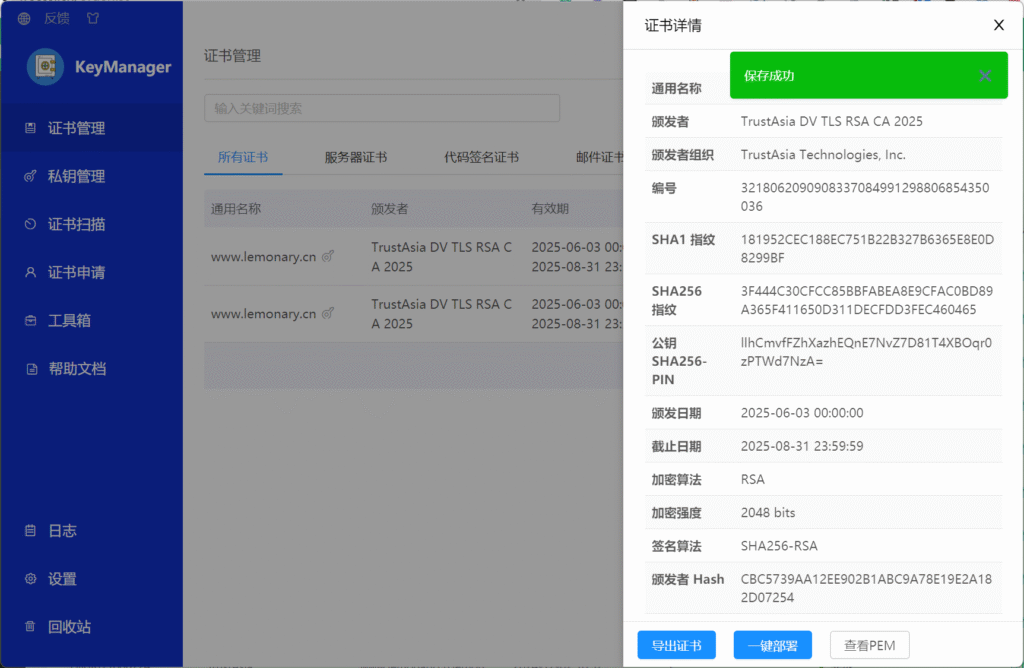1024x668 pixels.
Task: Click key icon beside second www.lemonary.cn
Action: 328,313
